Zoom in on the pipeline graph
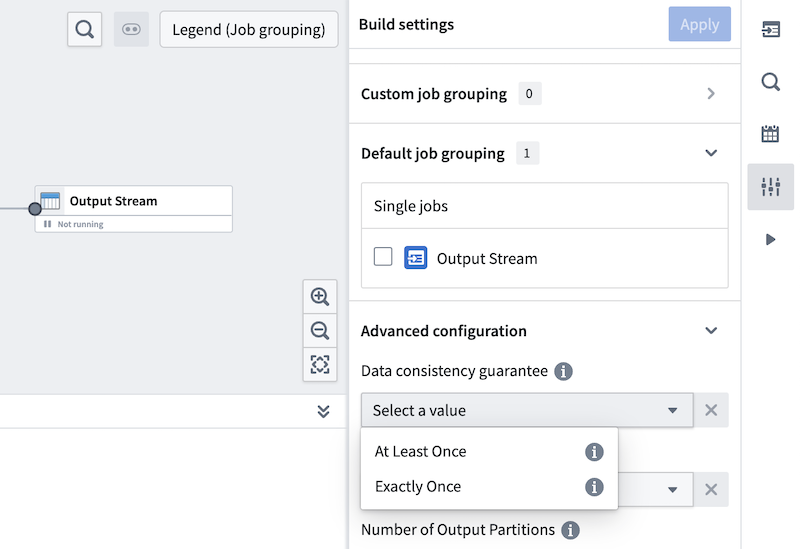 click(x=320, y=297)
